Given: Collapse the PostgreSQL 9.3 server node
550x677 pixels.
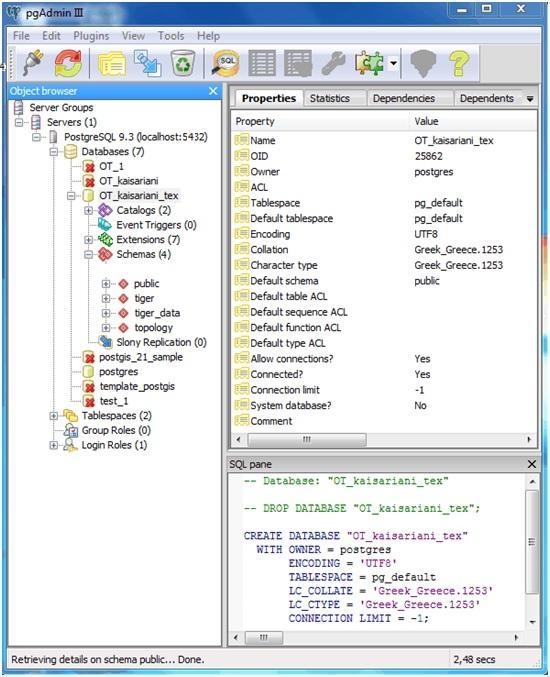Looking at the screenshot, I should pos(36,137).
